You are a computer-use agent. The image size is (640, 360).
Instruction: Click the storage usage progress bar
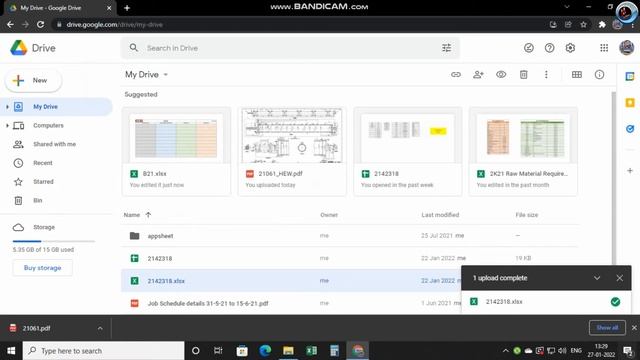[53, 241]
